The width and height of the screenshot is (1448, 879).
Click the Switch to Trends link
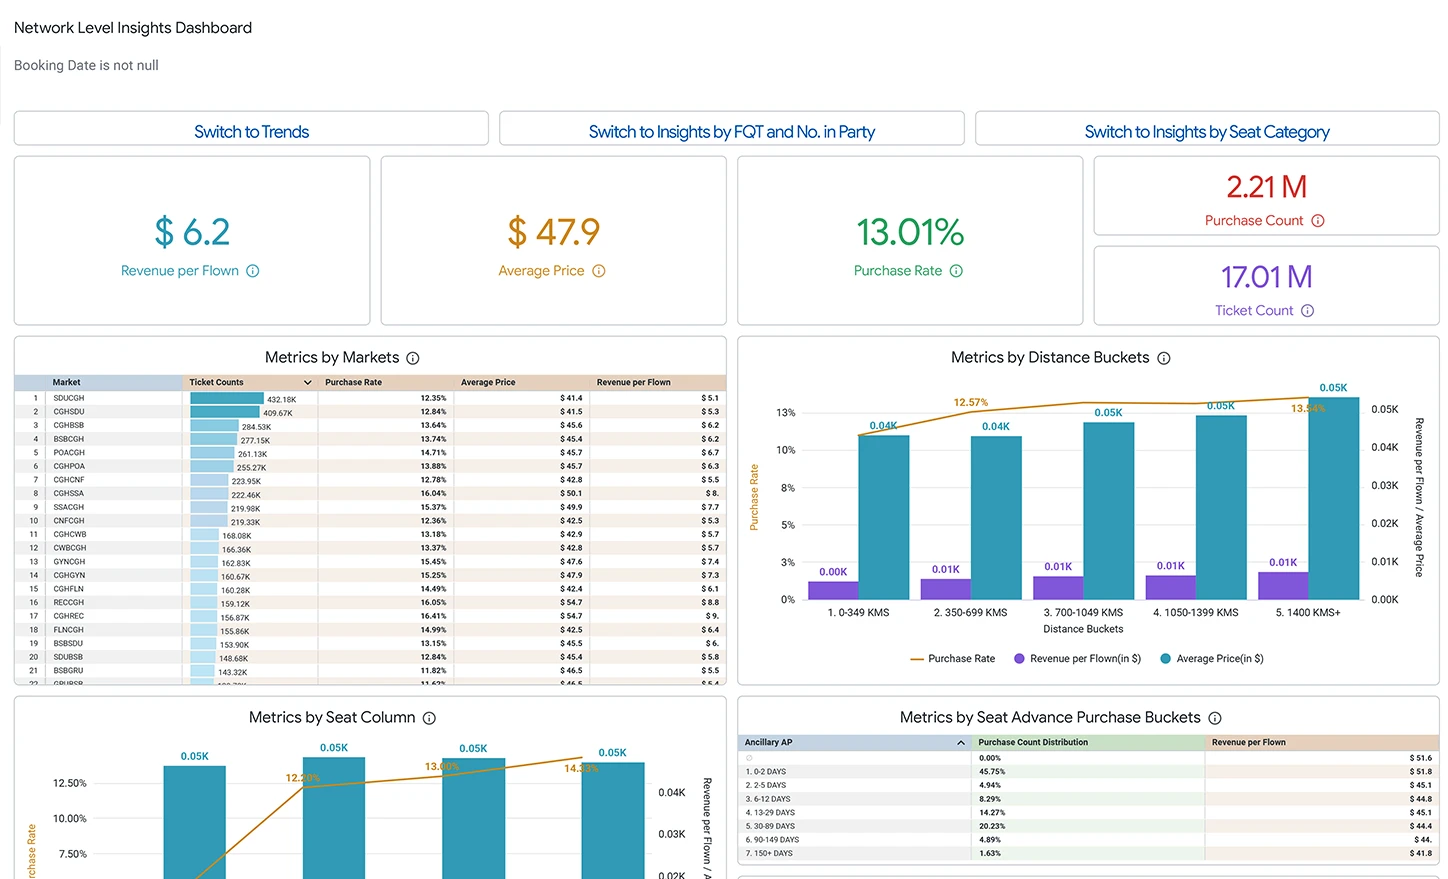251,132
